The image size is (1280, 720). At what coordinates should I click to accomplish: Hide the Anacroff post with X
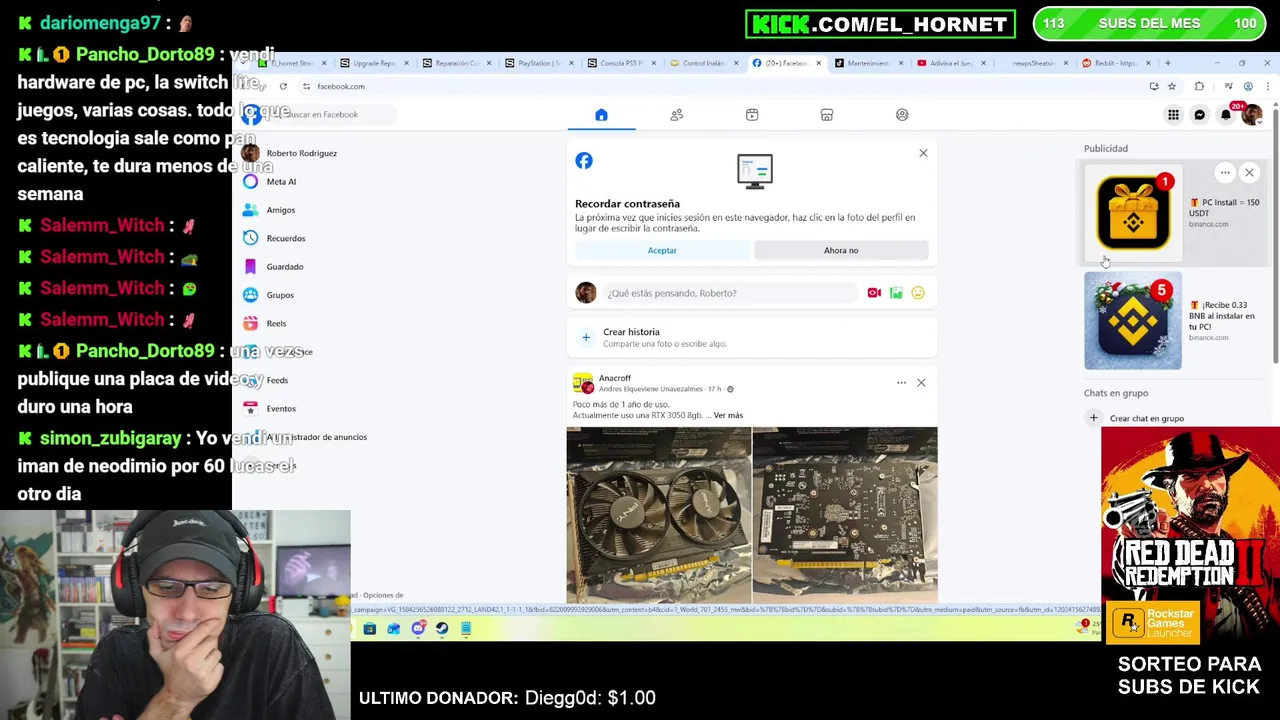[921, 383]
